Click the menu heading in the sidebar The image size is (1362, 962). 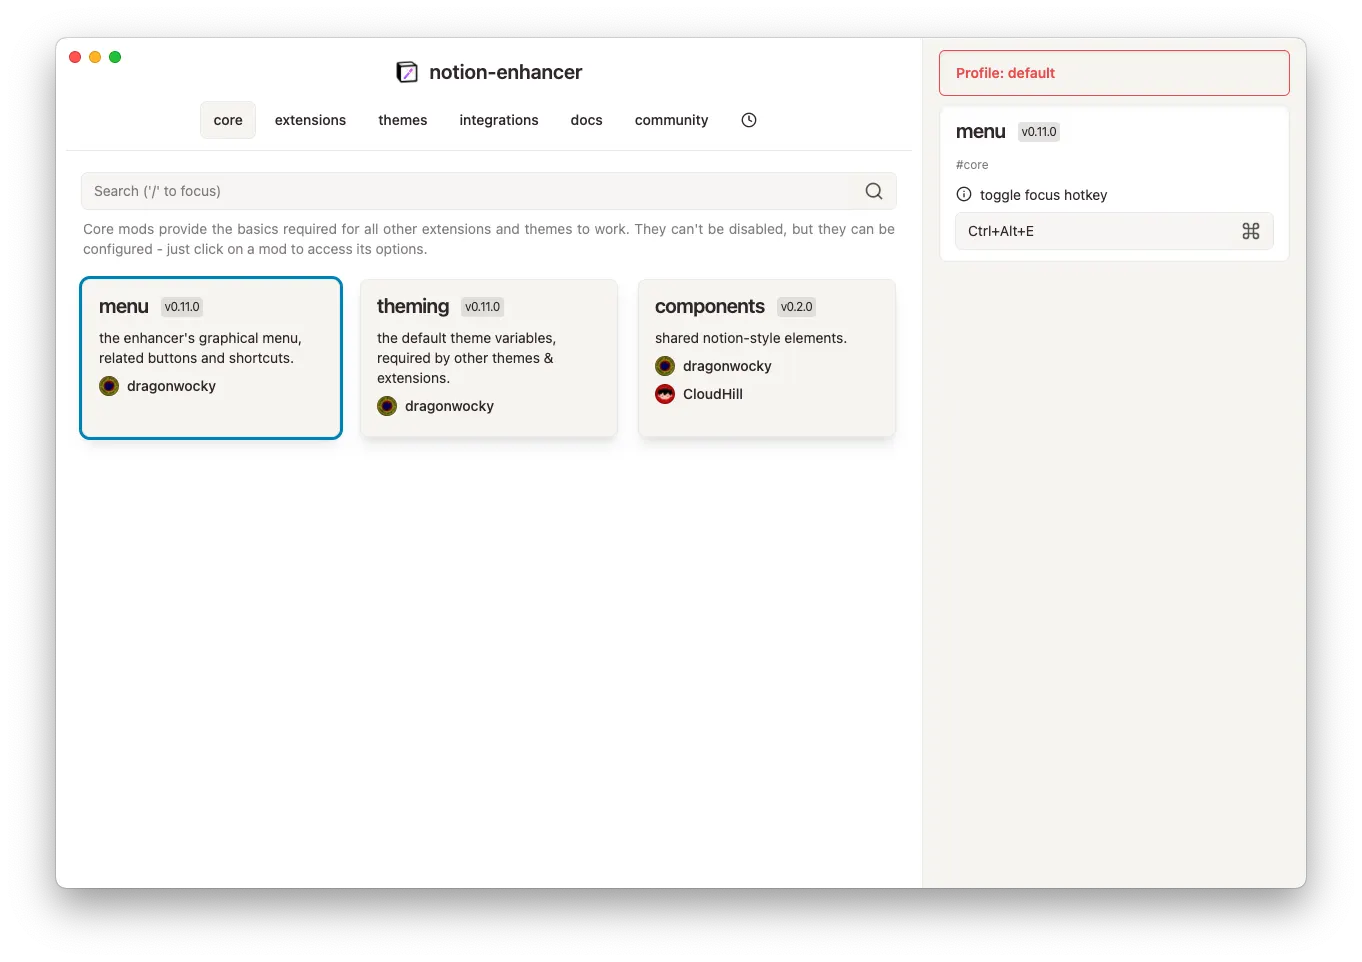coord(981,132)
